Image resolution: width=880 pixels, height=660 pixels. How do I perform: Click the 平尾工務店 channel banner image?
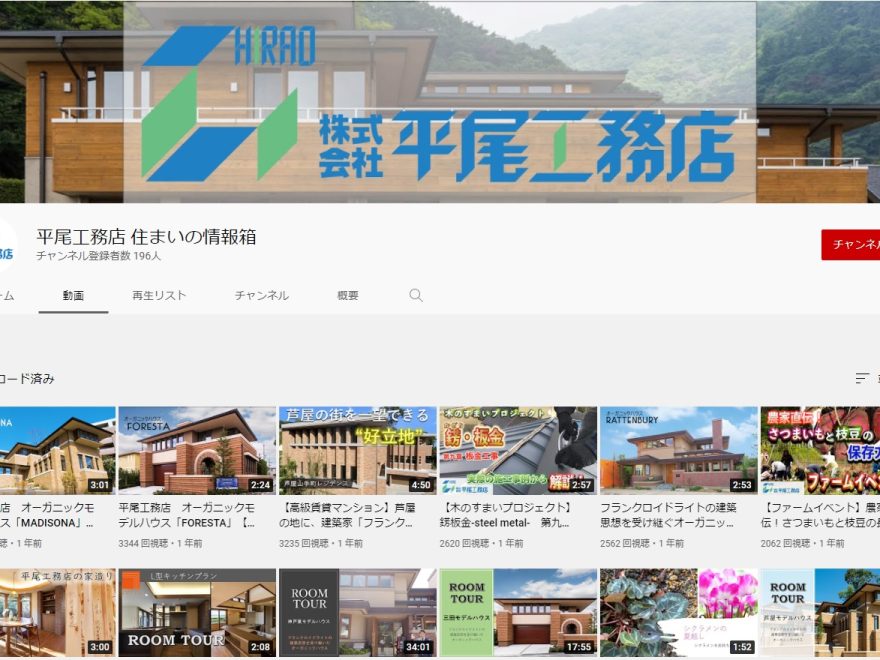click(440, 101)
